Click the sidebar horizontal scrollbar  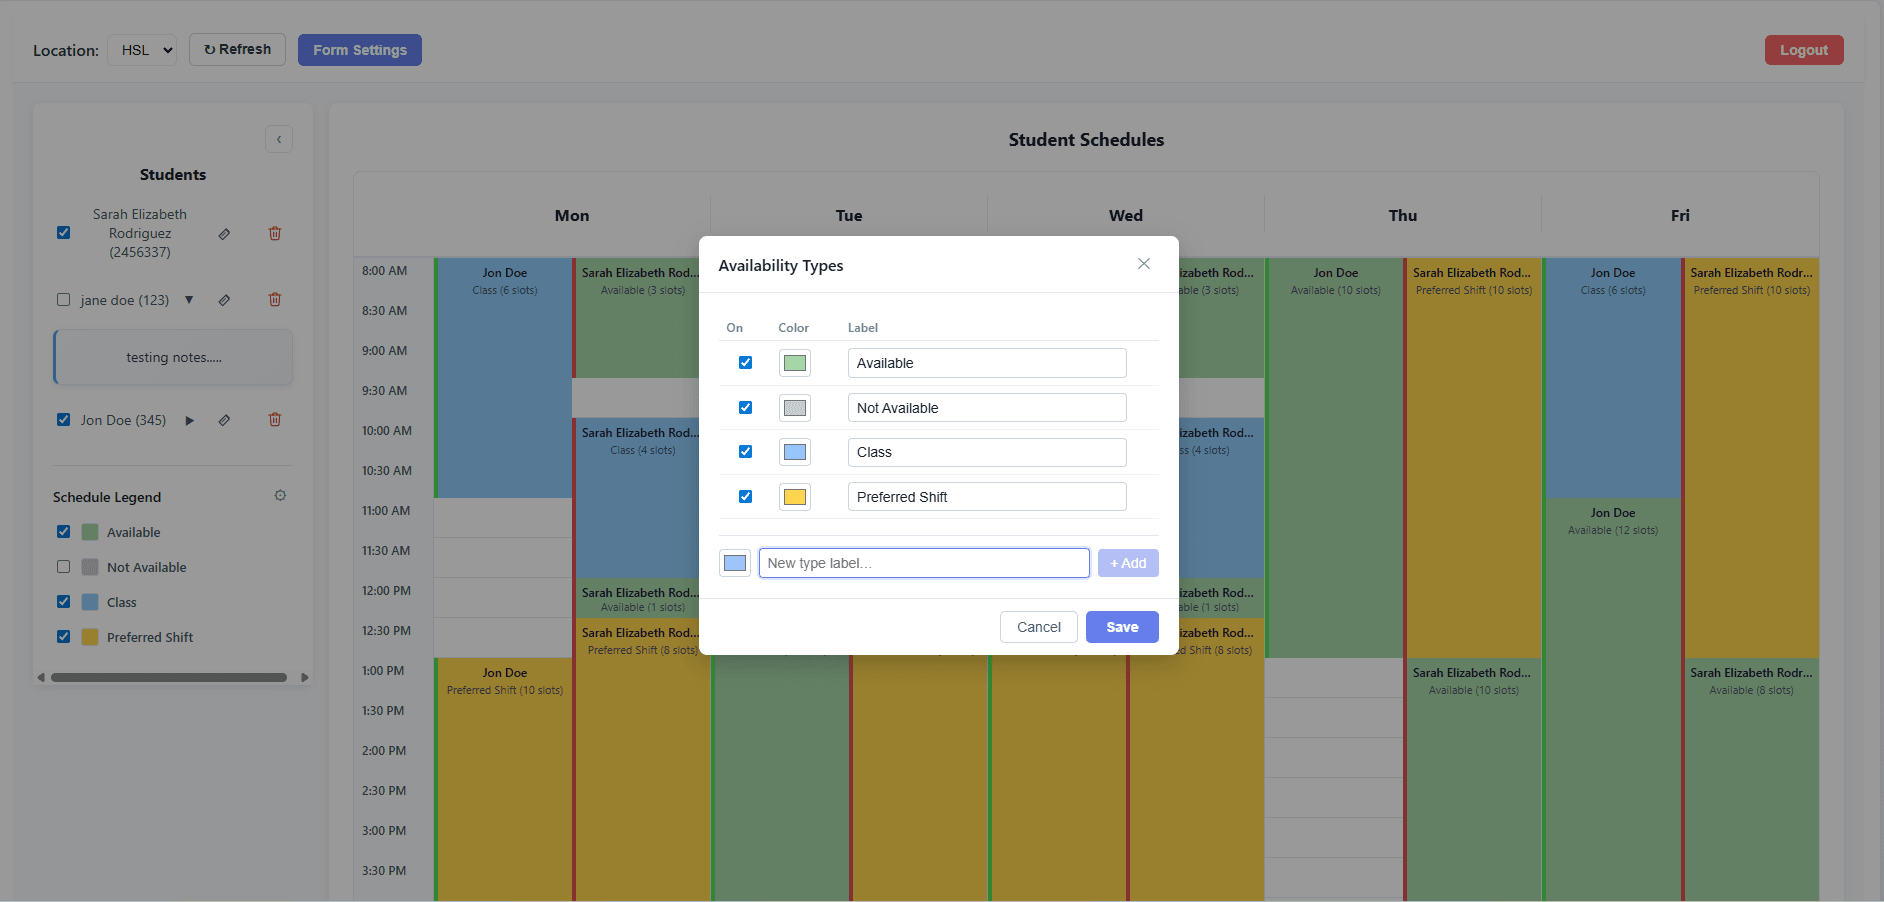click(x=169, y=677)
